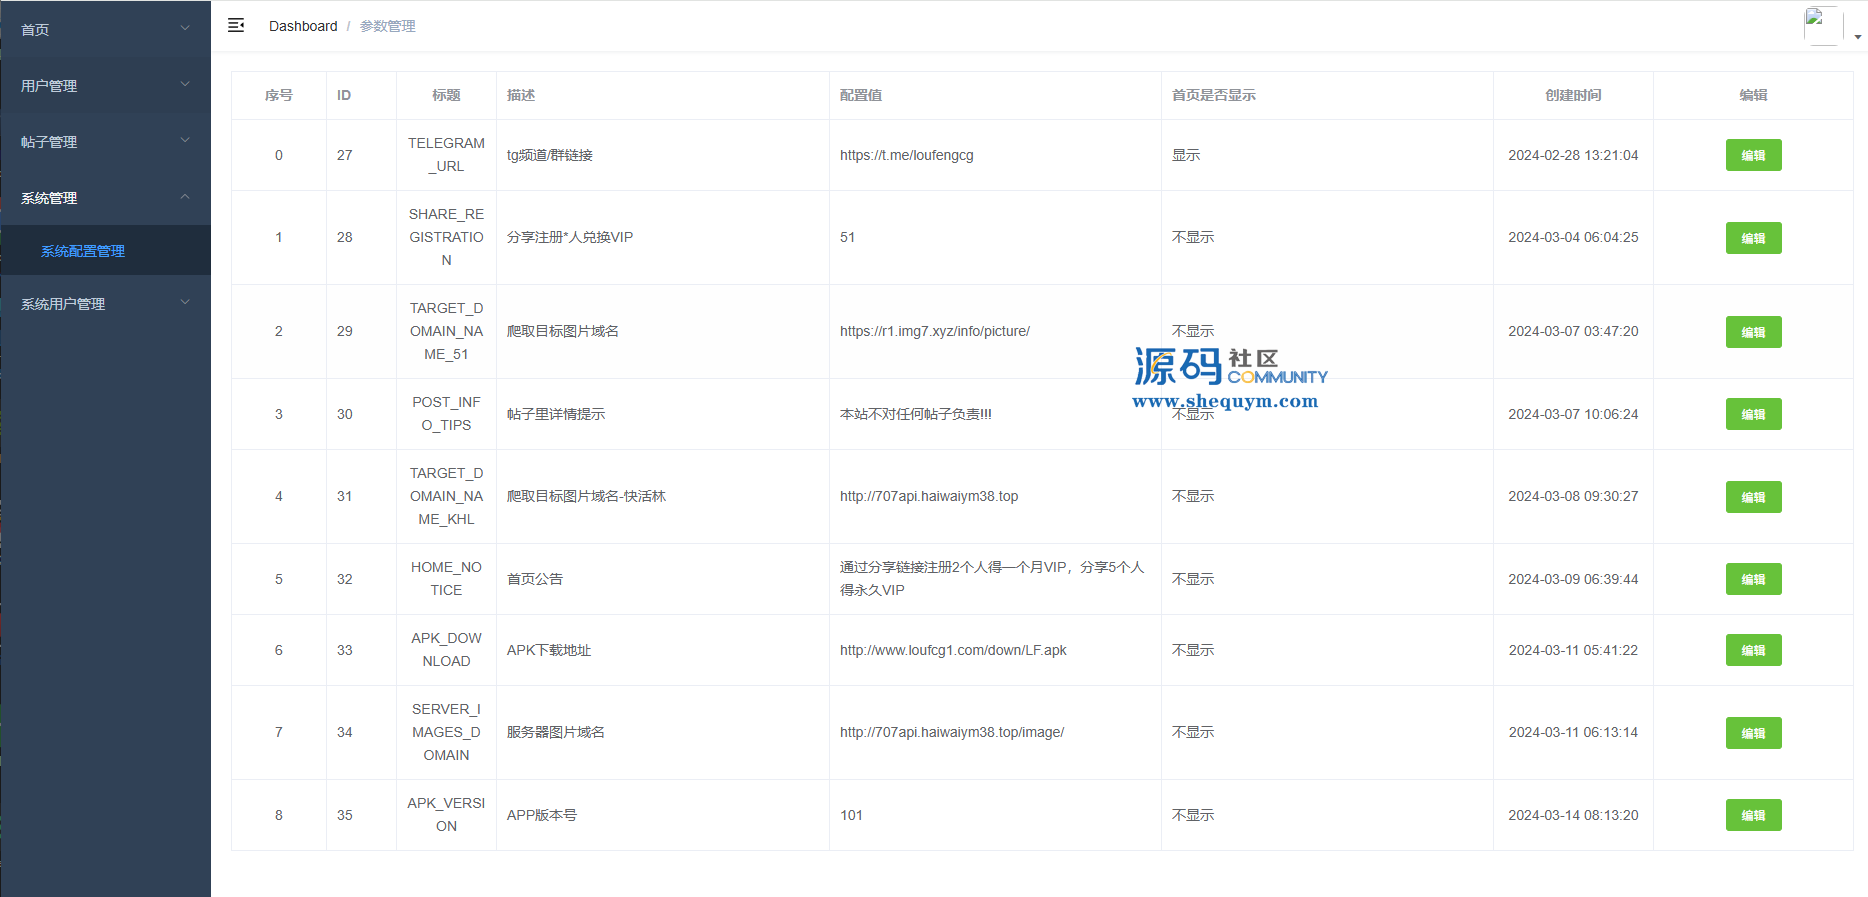Click the 创建时间 column header

pos(1573,95)
